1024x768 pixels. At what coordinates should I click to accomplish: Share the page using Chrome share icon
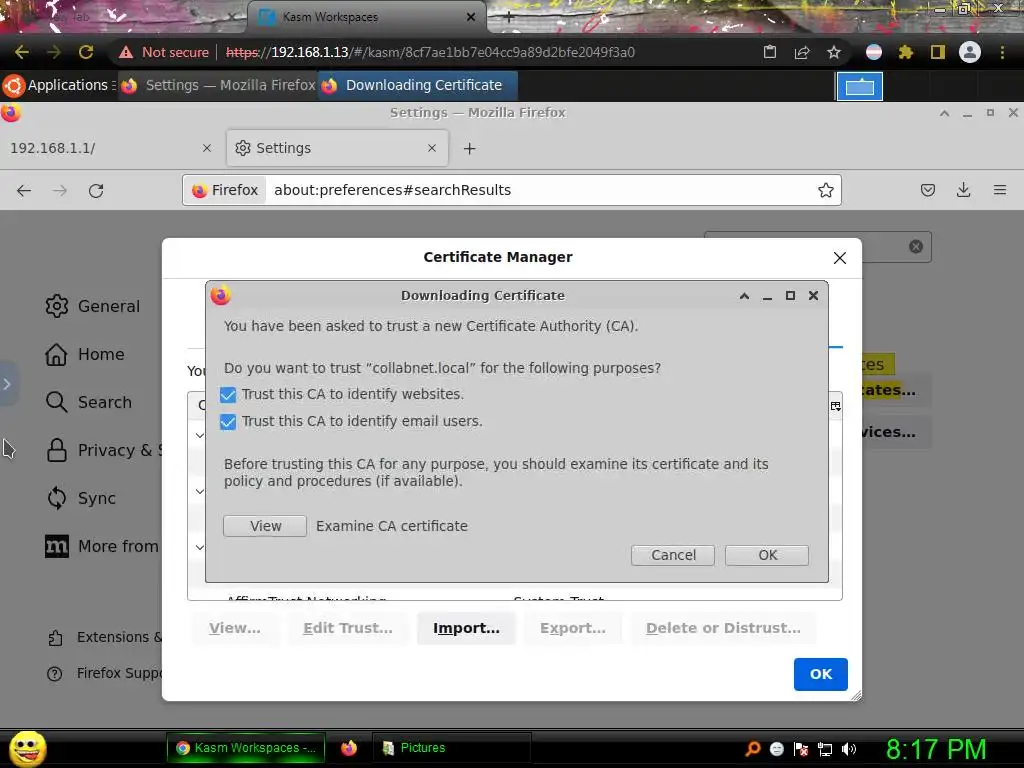coord(802,52)
